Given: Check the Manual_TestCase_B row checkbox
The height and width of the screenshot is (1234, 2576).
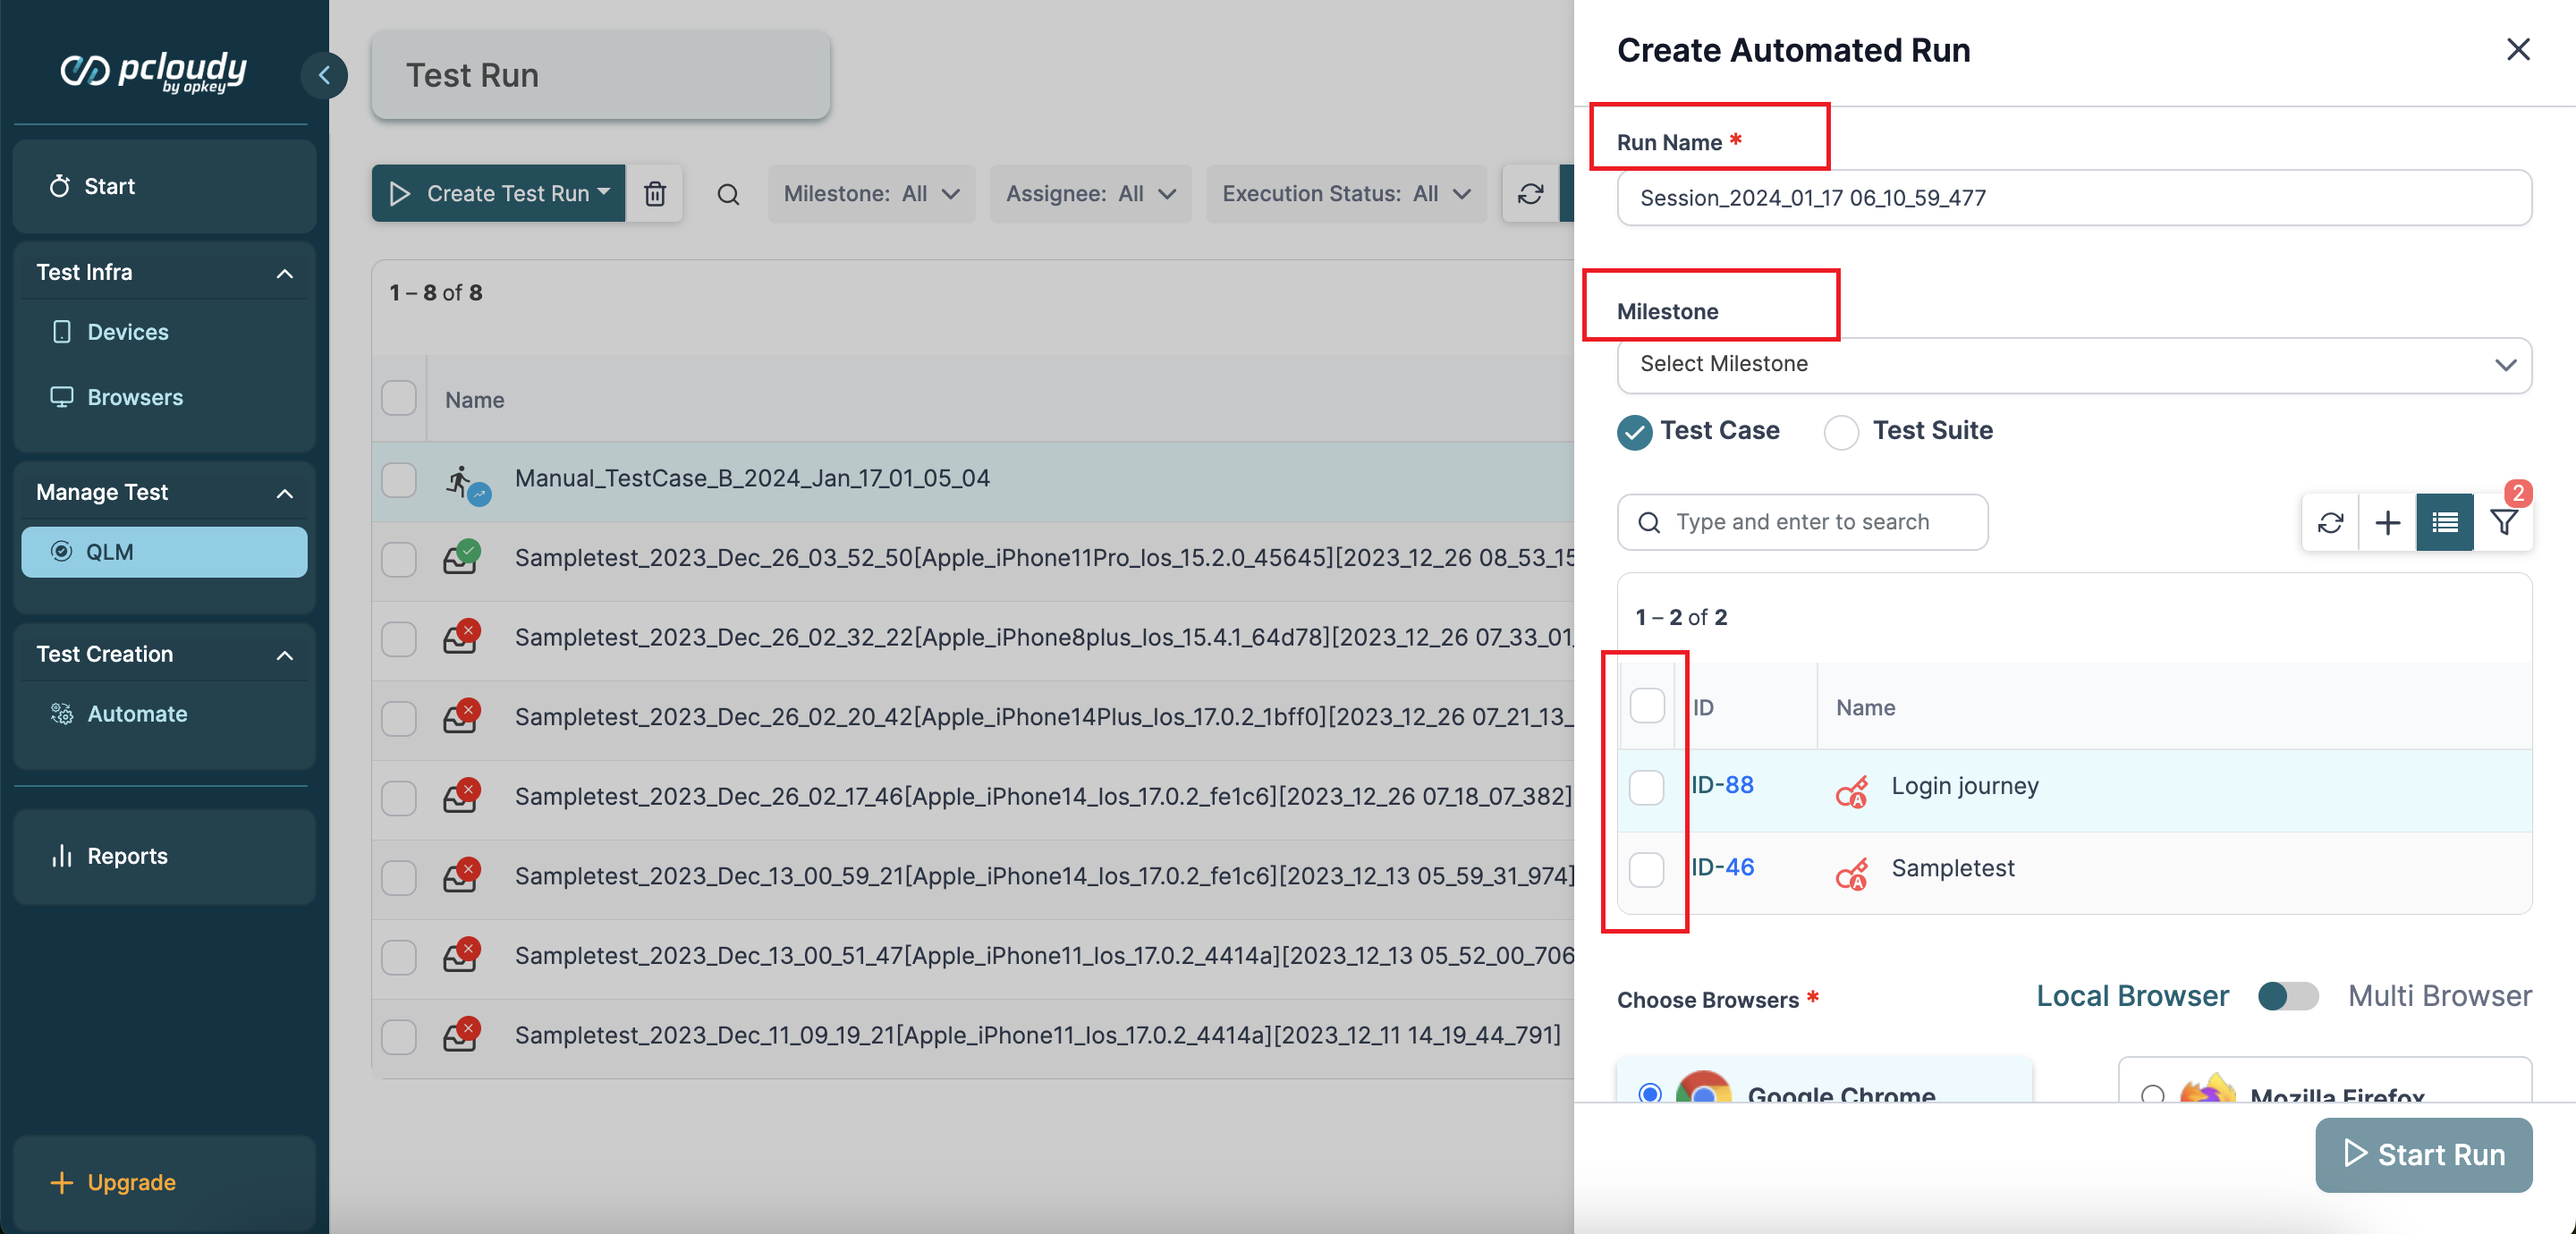Looking at the screenshot, I should click(x=399, y=480).
